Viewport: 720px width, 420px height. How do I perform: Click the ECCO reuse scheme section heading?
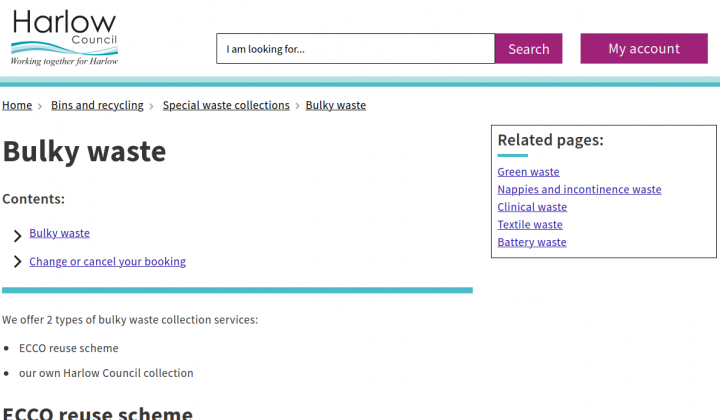[97, 413]
